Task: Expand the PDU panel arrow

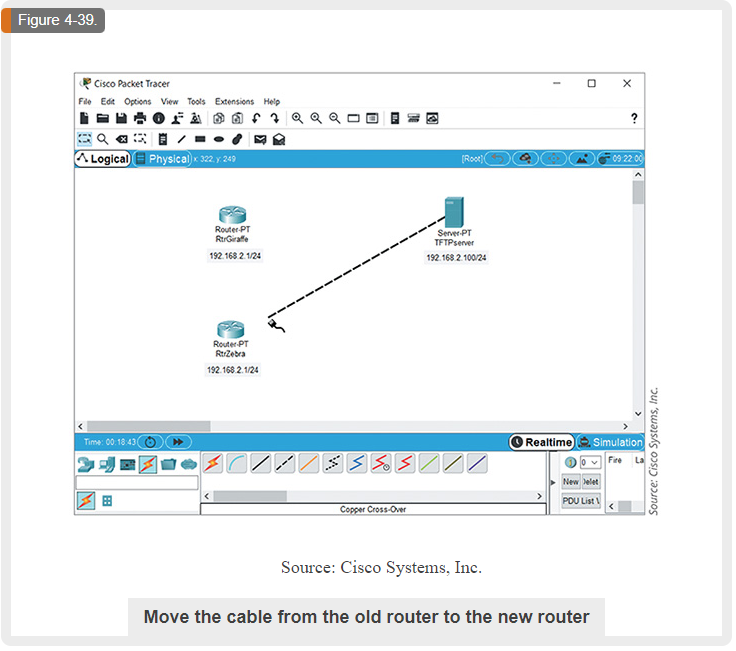Action: (x=553, y=483)
